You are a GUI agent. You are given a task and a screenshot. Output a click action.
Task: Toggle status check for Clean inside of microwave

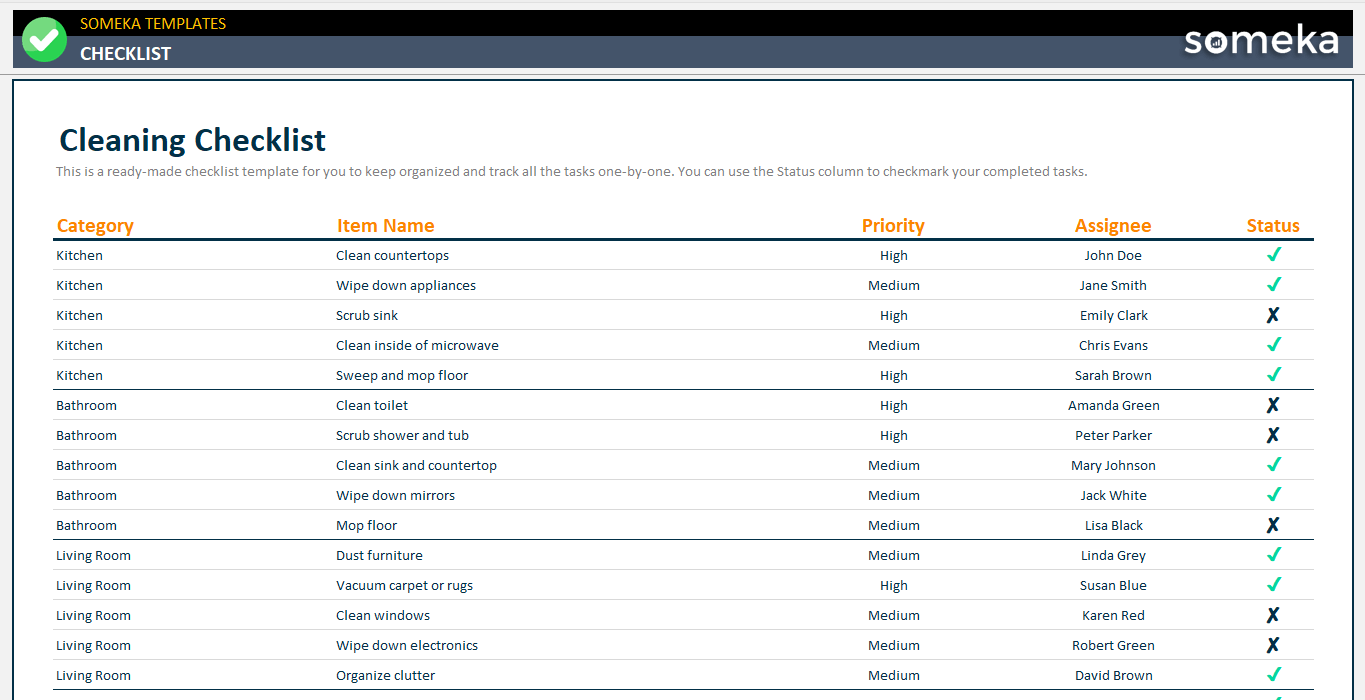[1273, 345]
